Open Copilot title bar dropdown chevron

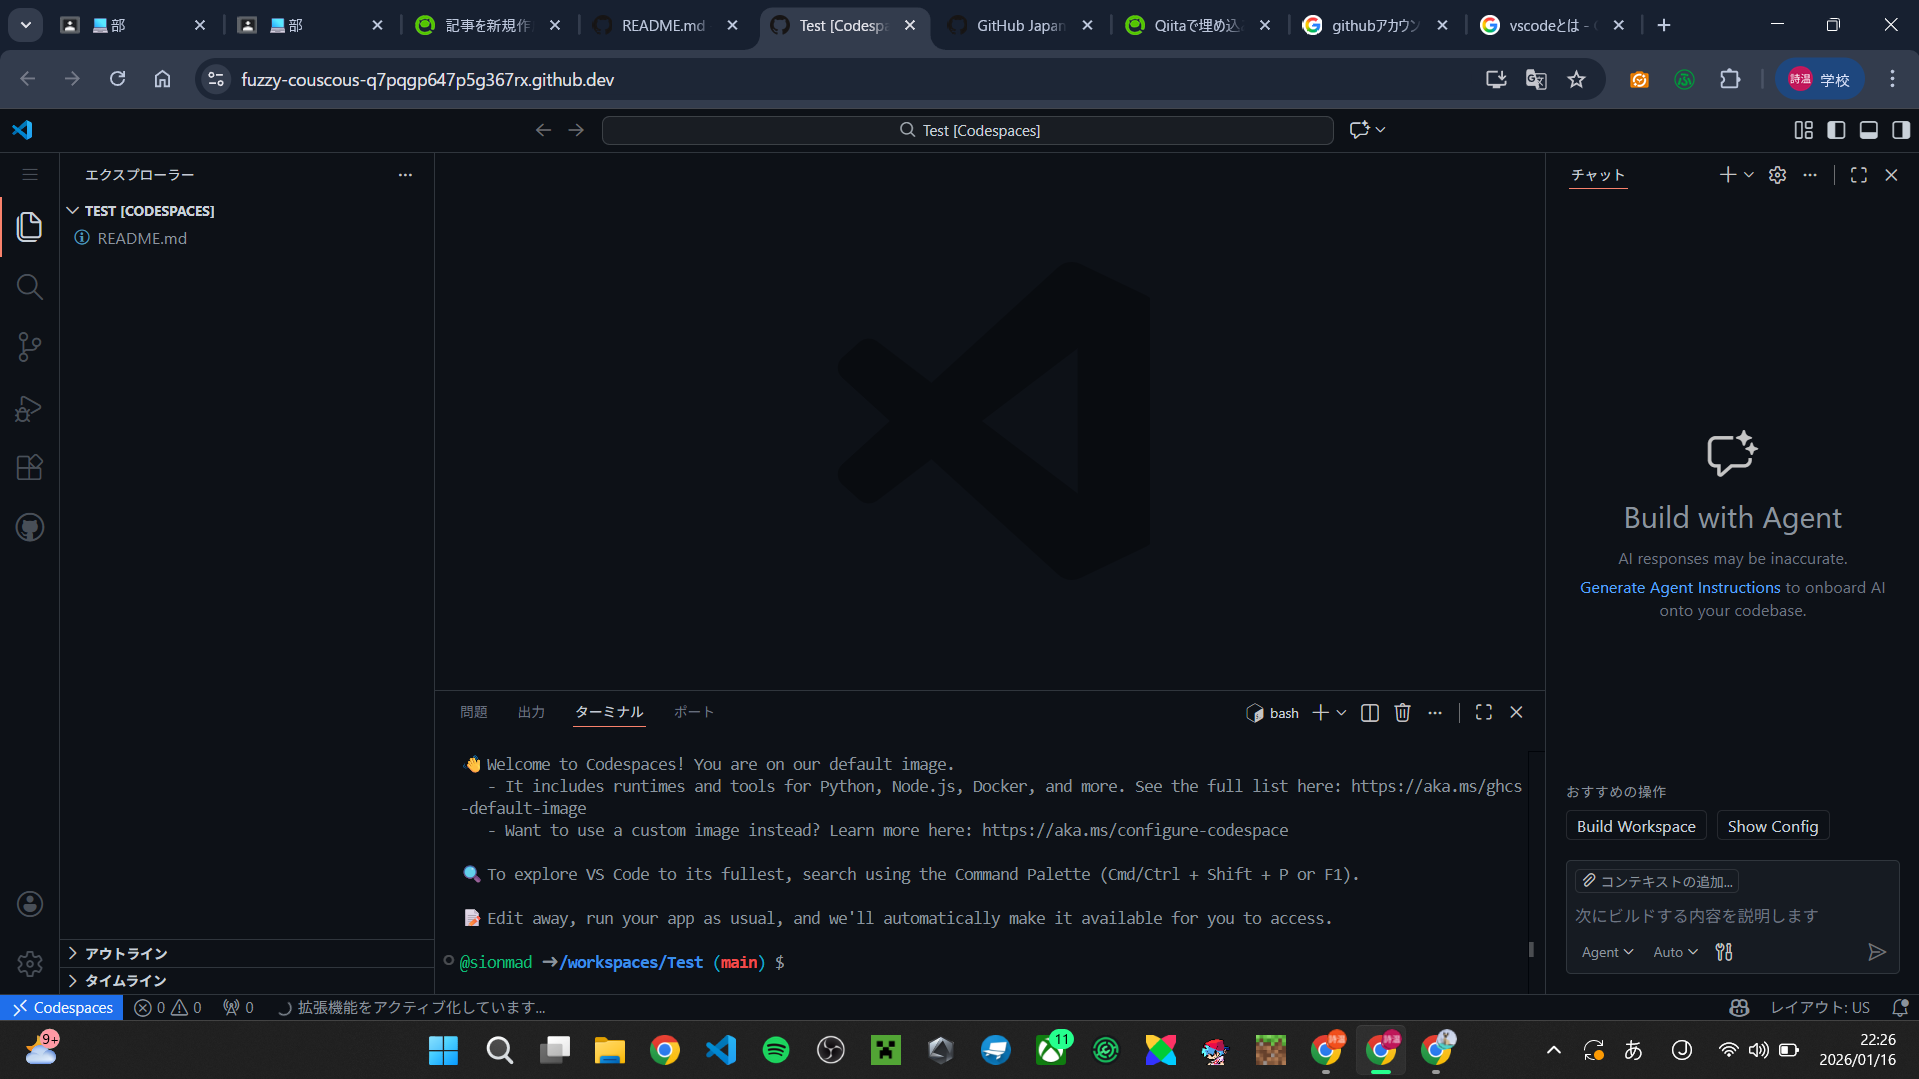[x=1381, y=130]
